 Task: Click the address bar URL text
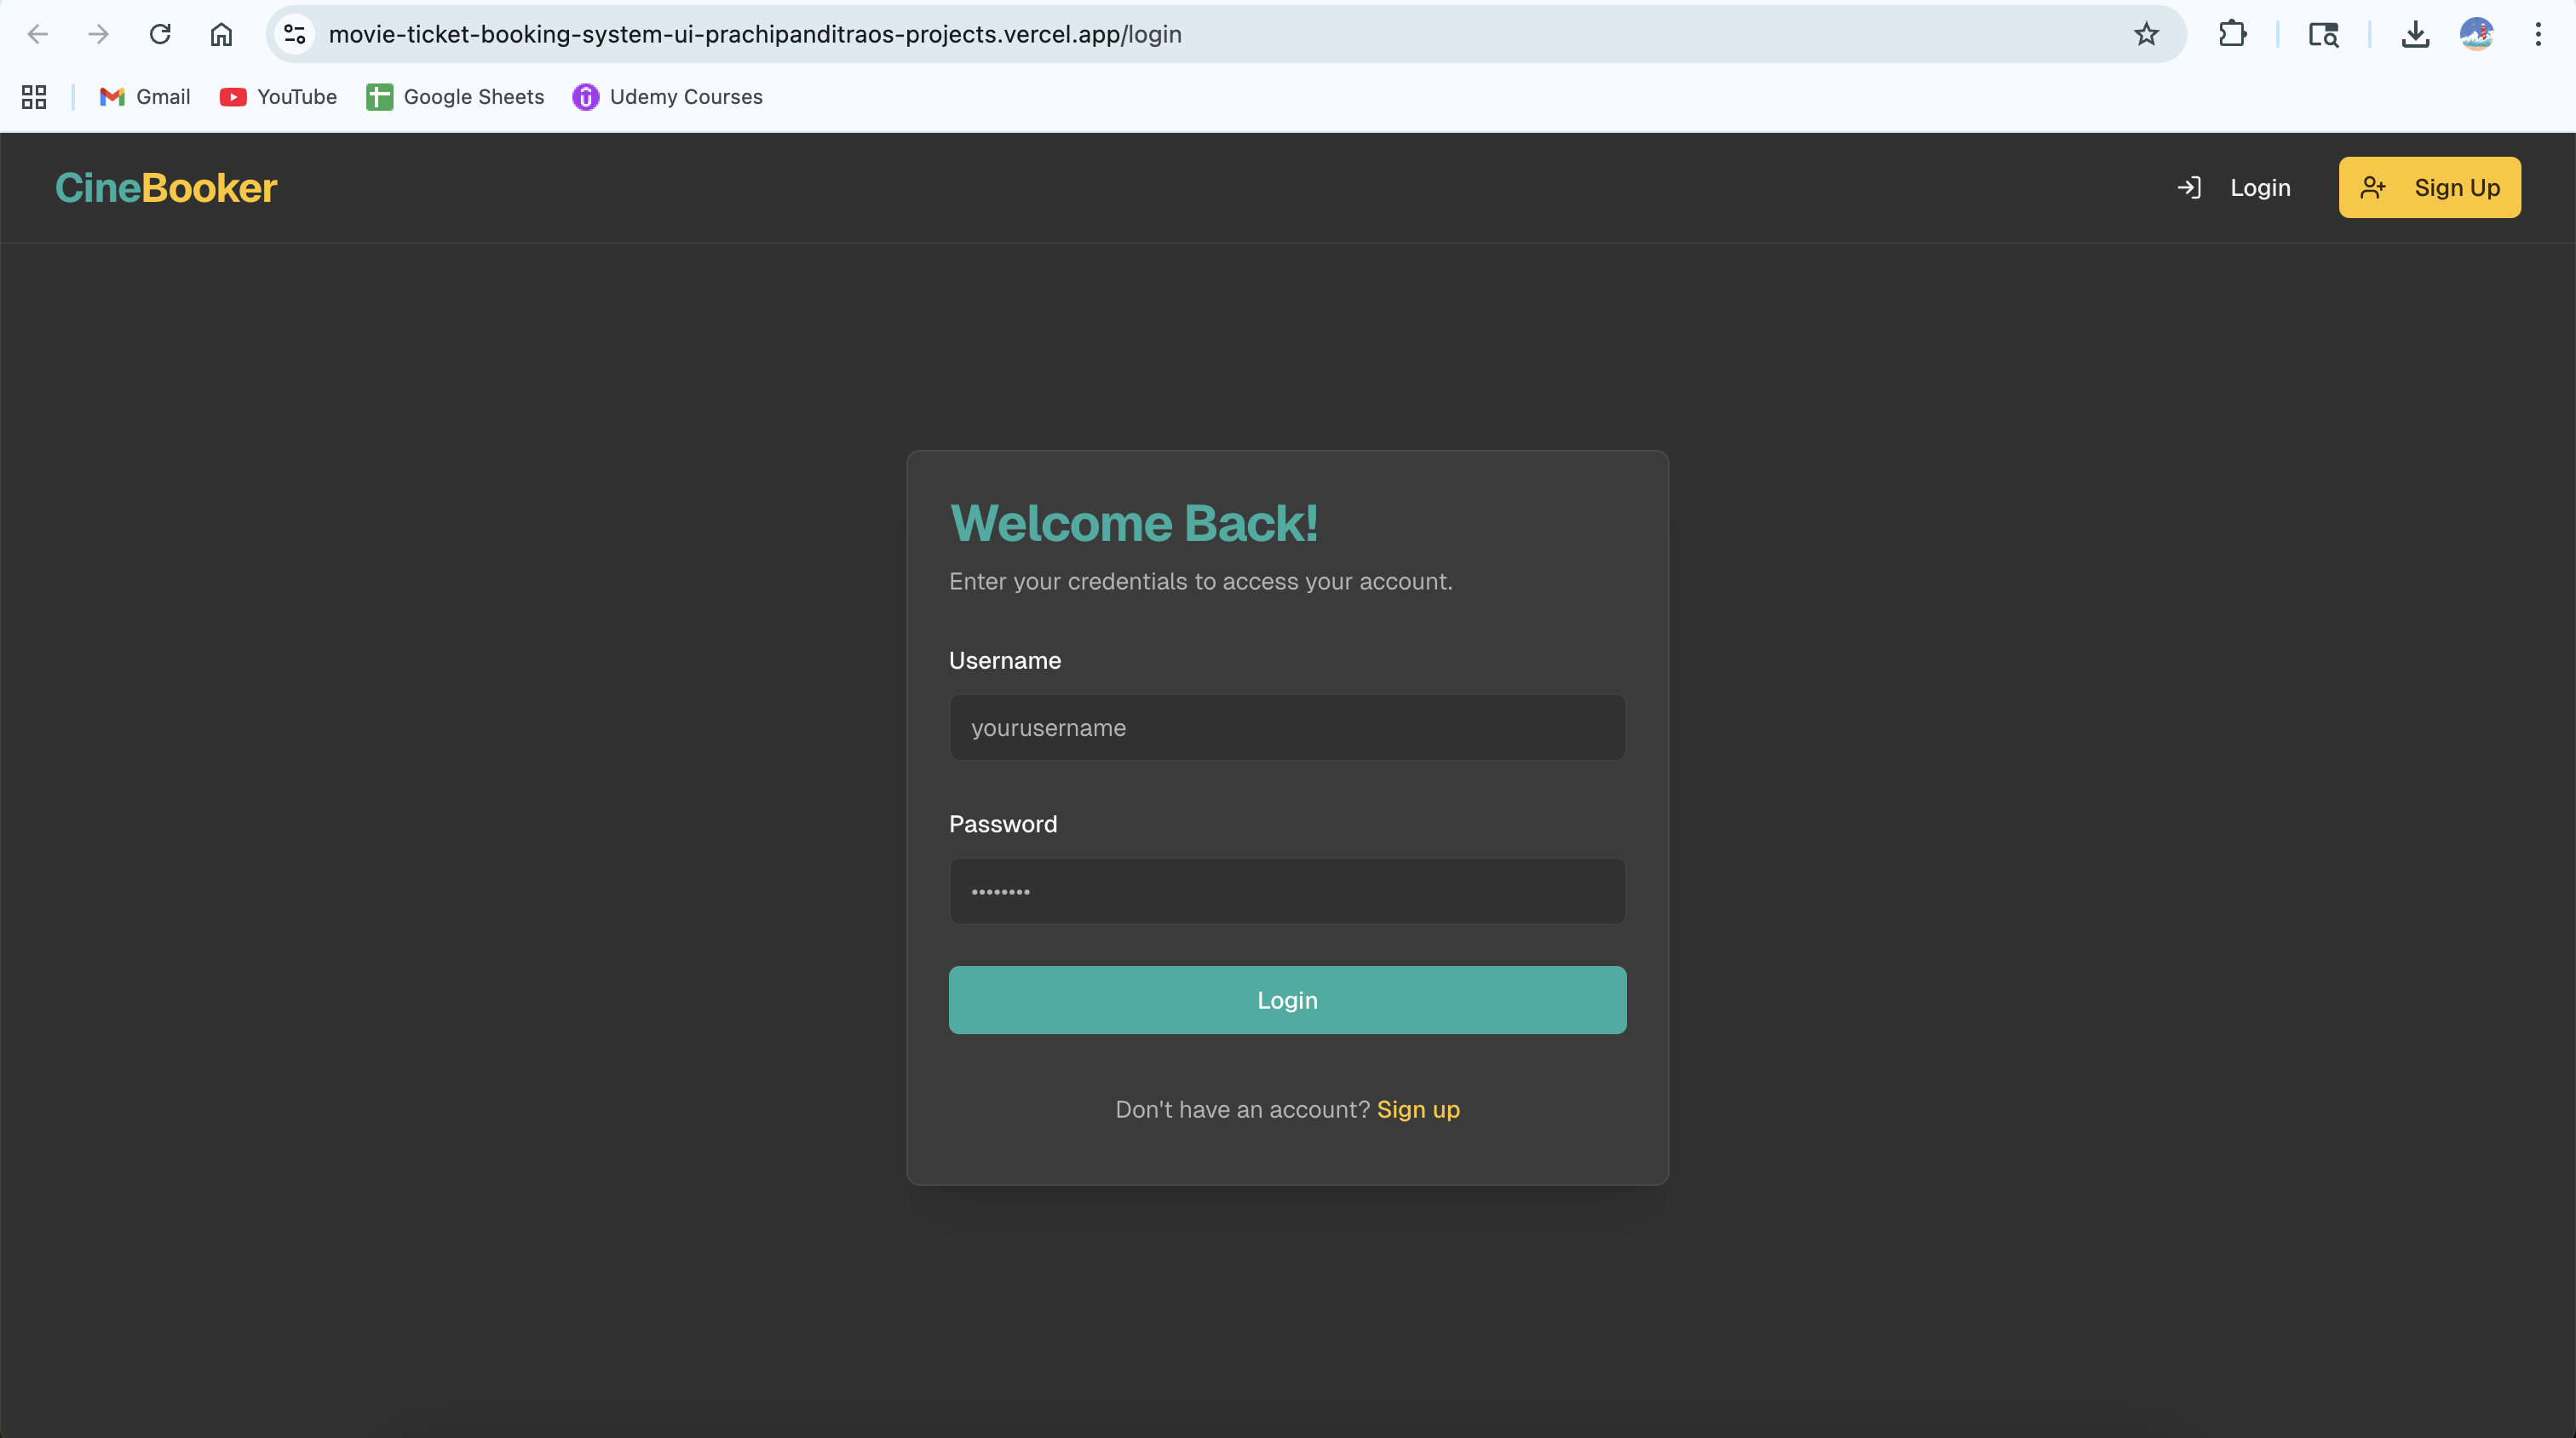point(755,34)
